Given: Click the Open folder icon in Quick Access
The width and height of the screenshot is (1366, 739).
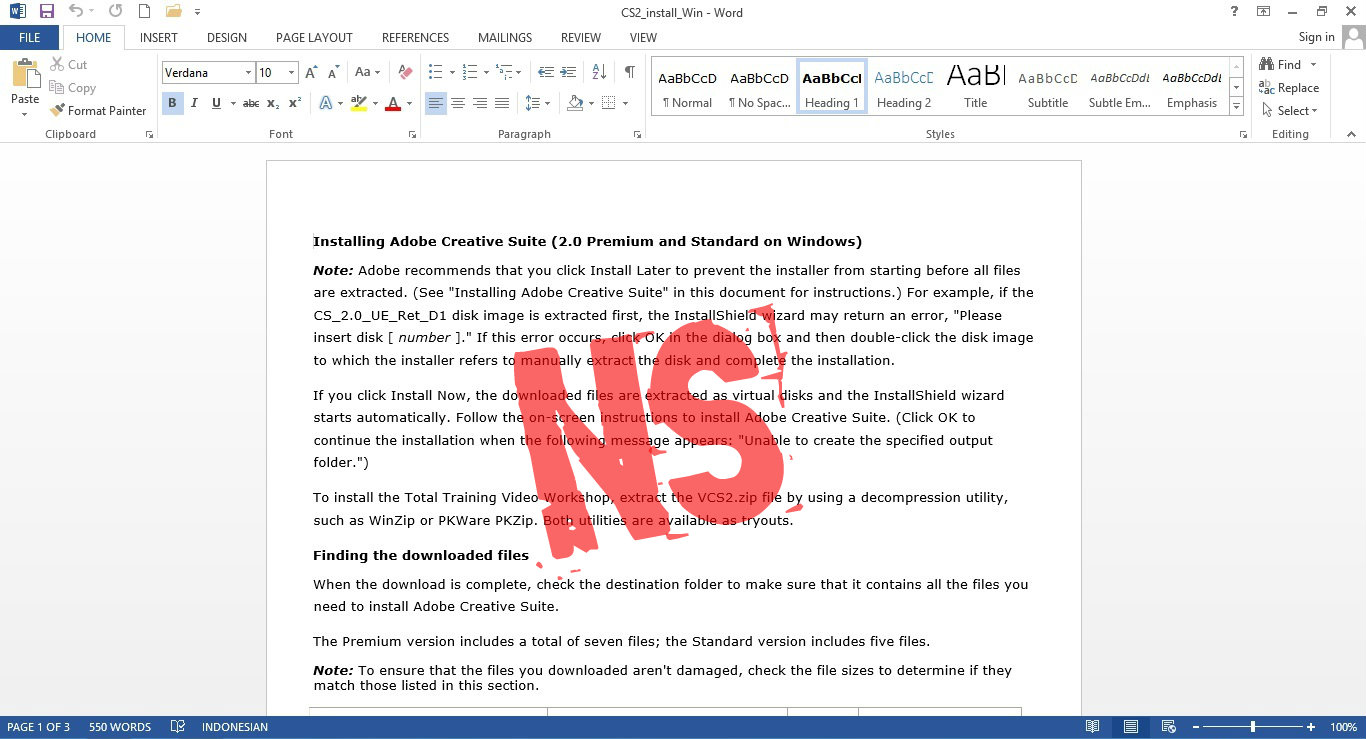Looking at the screenshot, I should (x=174, y=12).
